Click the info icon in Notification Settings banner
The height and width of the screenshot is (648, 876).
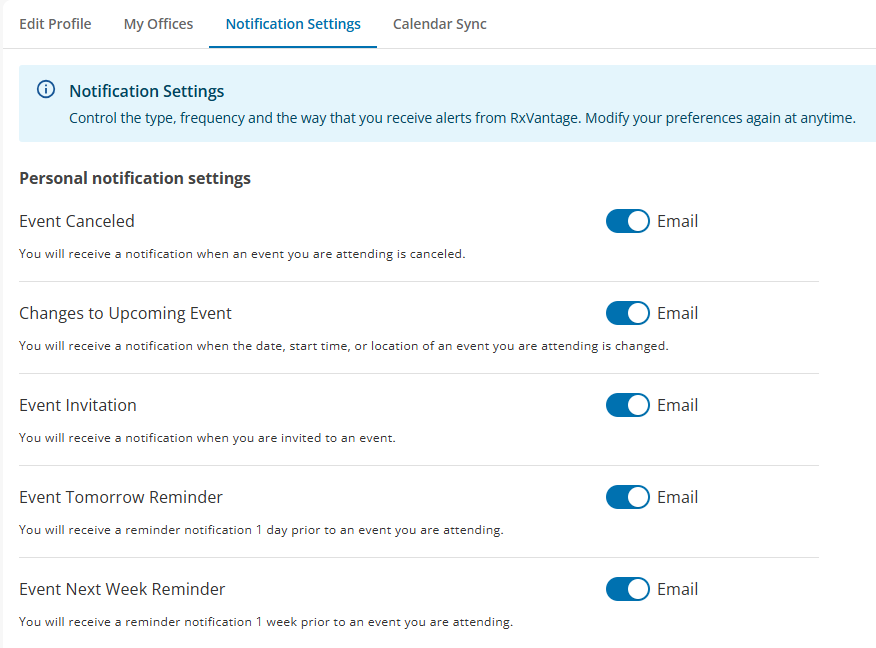pyautogui.click(x=45, y=89)
